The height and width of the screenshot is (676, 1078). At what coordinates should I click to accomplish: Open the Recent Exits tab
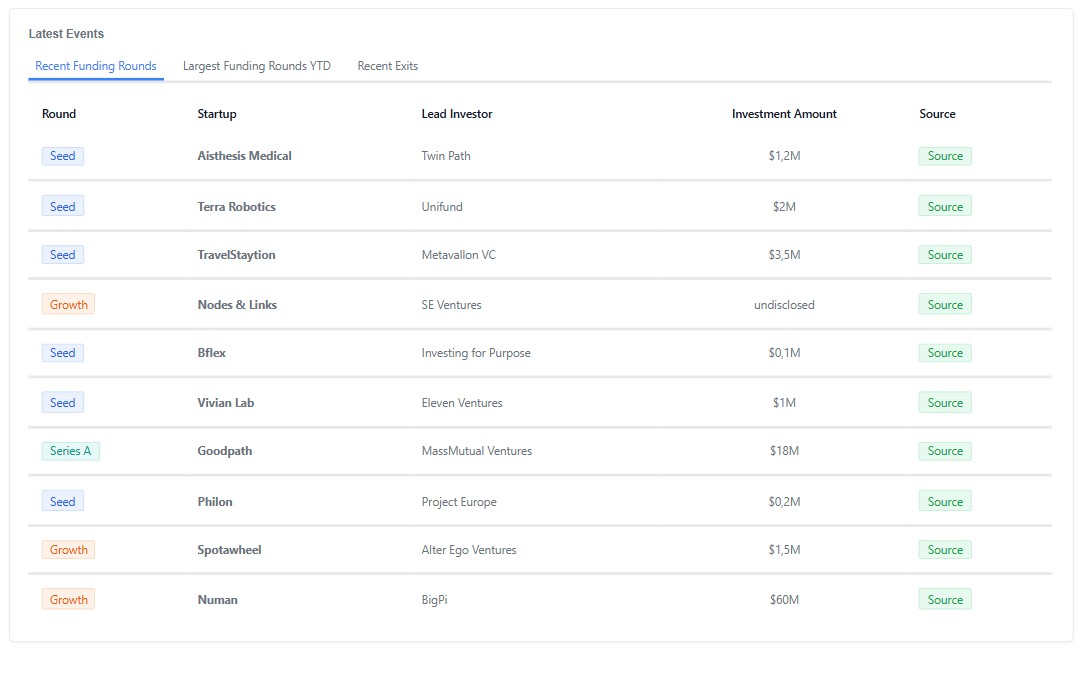(x=387, y=66)
